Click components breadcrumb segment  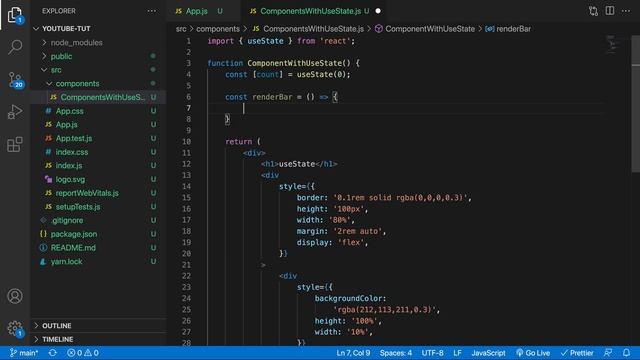(218, 29)
